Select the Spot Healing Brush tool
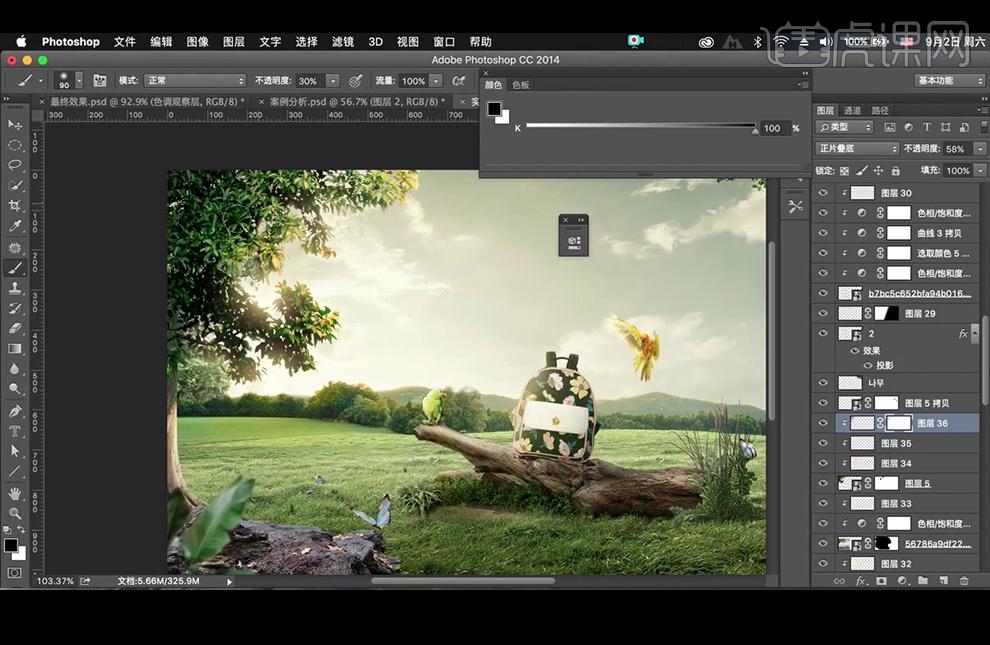 [15, 247]
